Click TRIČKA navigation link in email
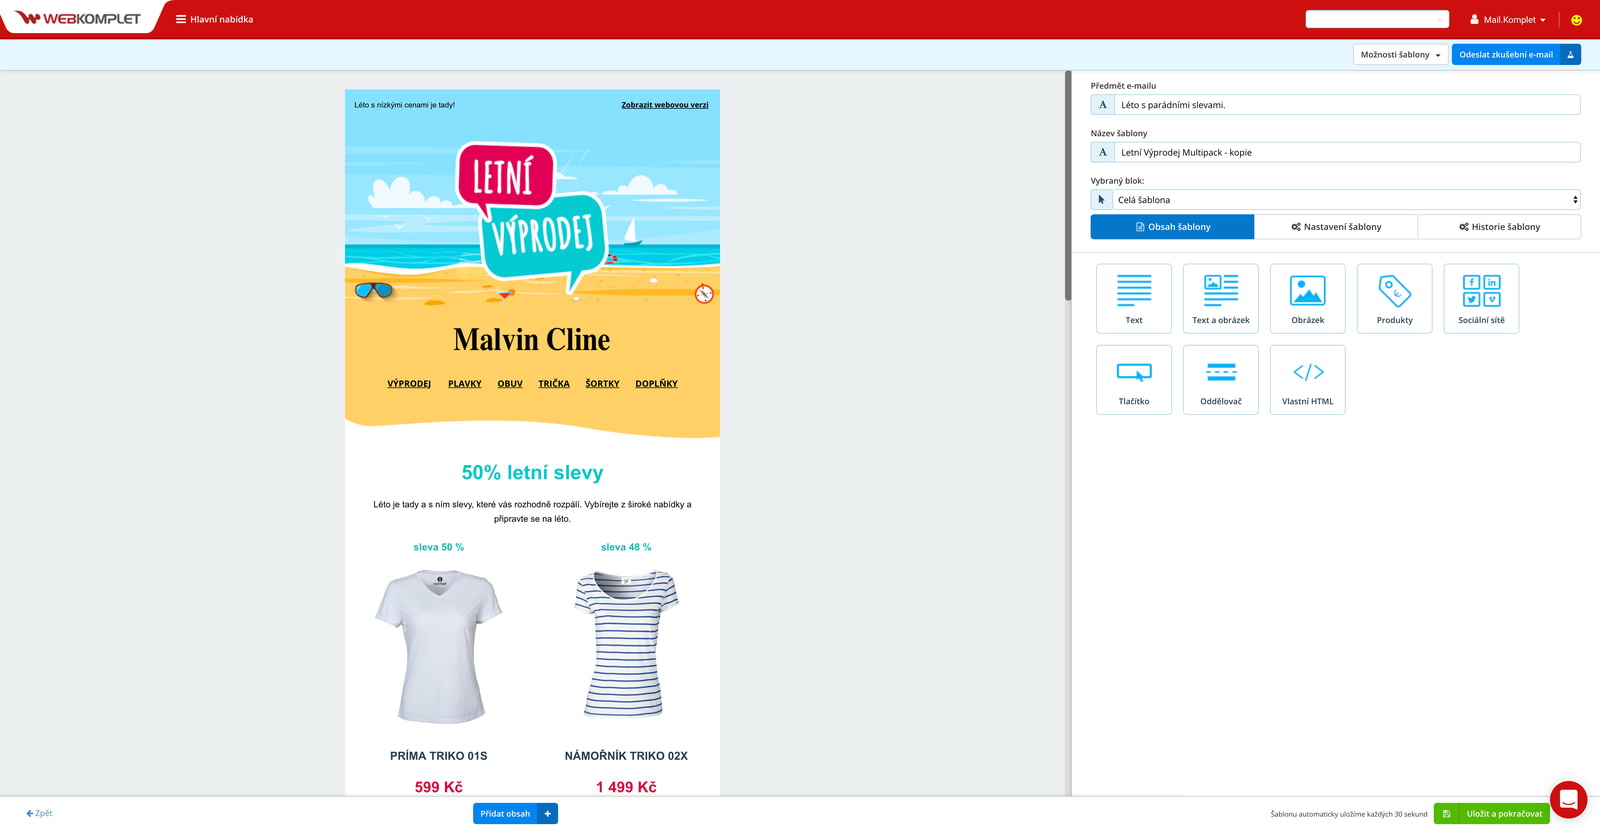 554,384
